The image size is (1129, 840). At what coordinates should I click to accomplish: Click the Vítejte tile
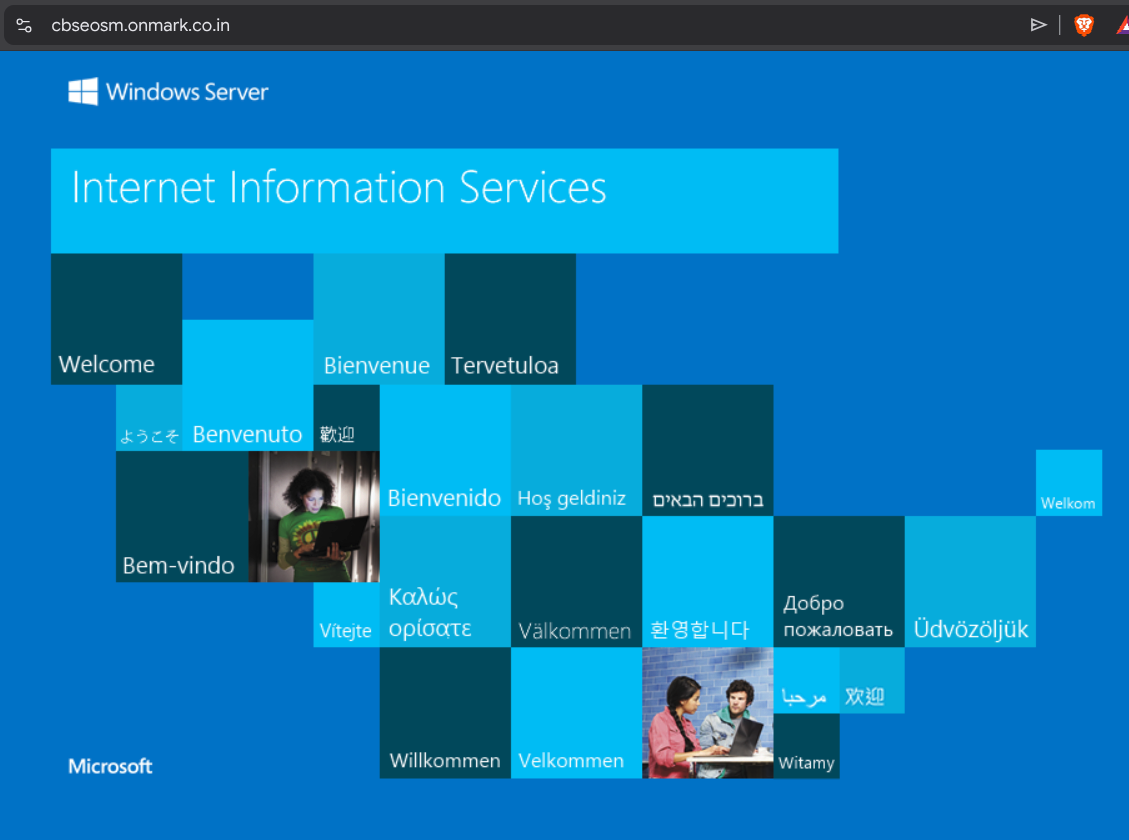pos(346,615)
